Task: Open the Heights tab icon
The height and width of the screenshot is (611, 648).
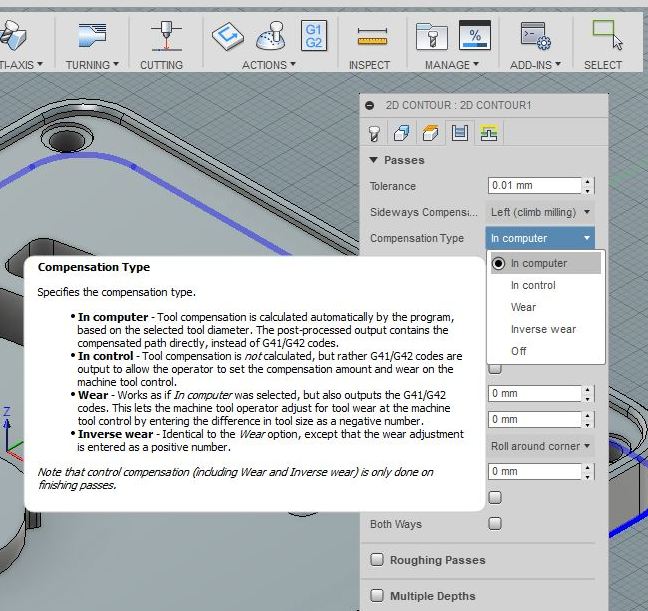Action: coord(432,132)
